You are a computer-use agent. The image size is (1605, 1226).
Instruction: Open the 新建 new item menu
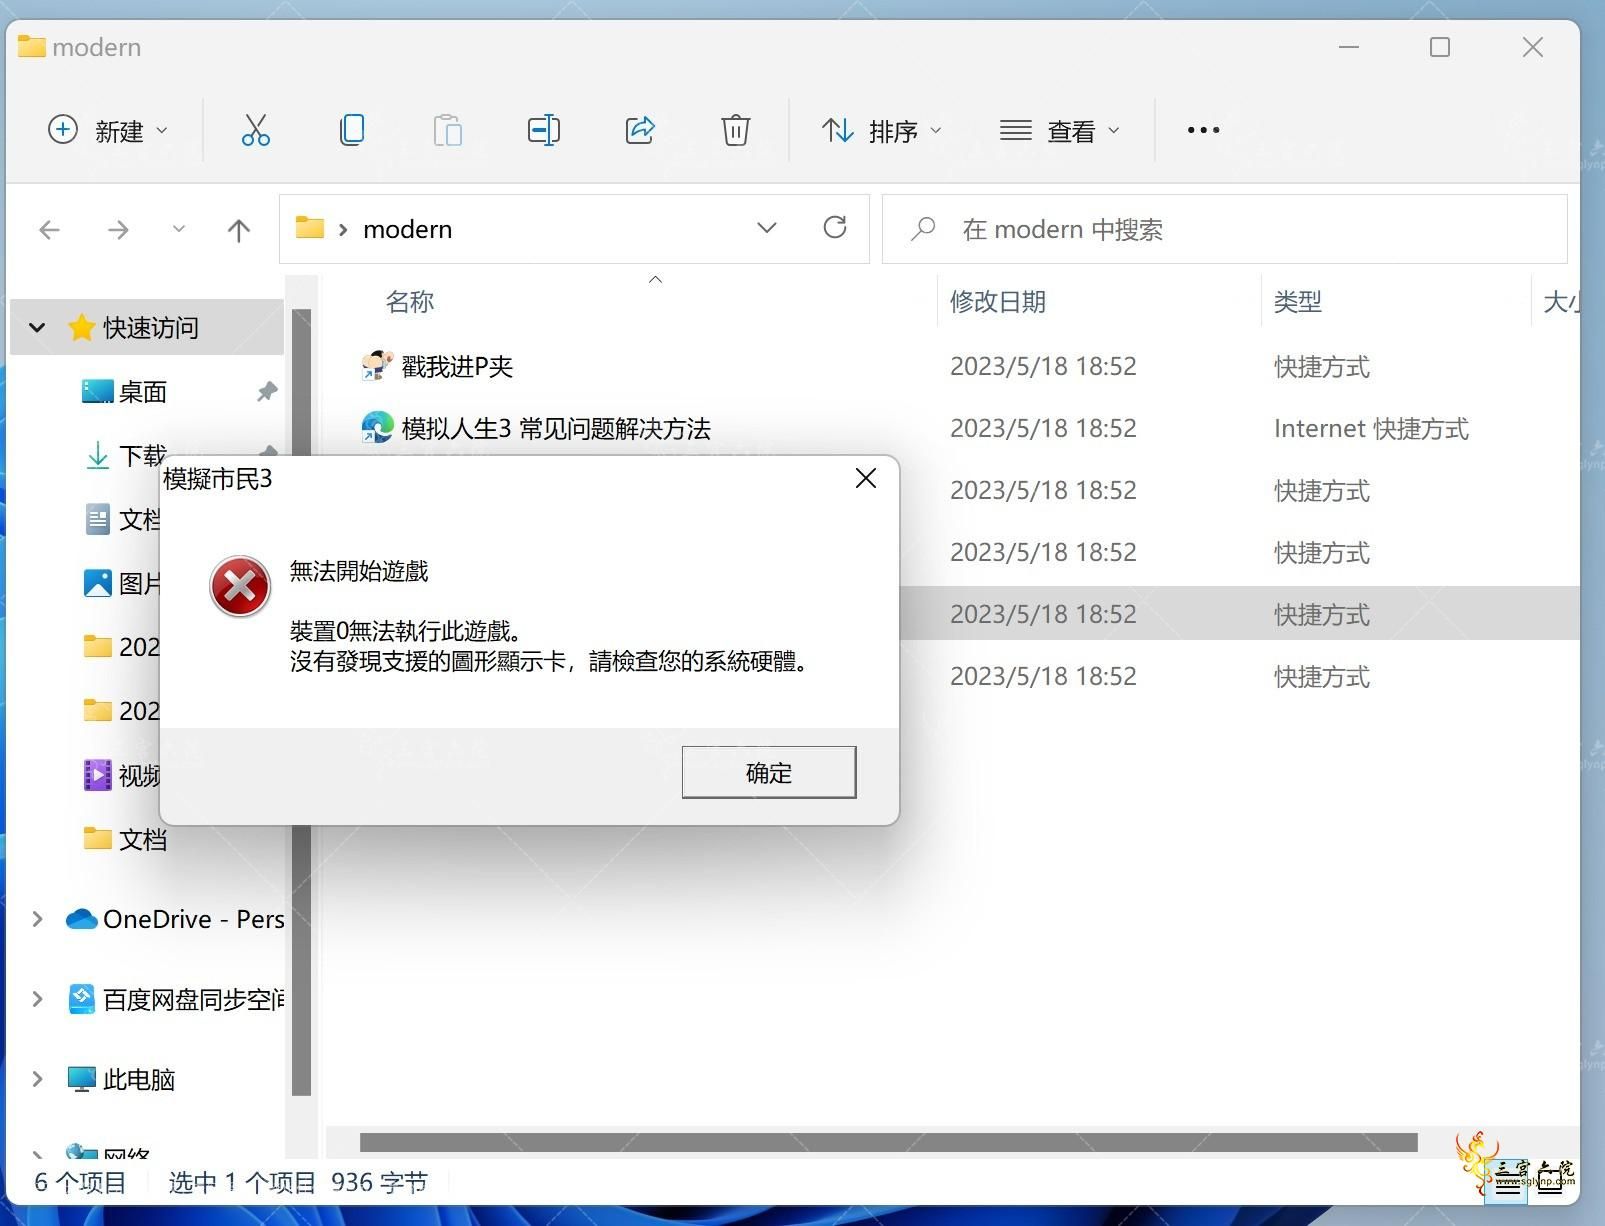pyautogui.click(x=108, y=130)
